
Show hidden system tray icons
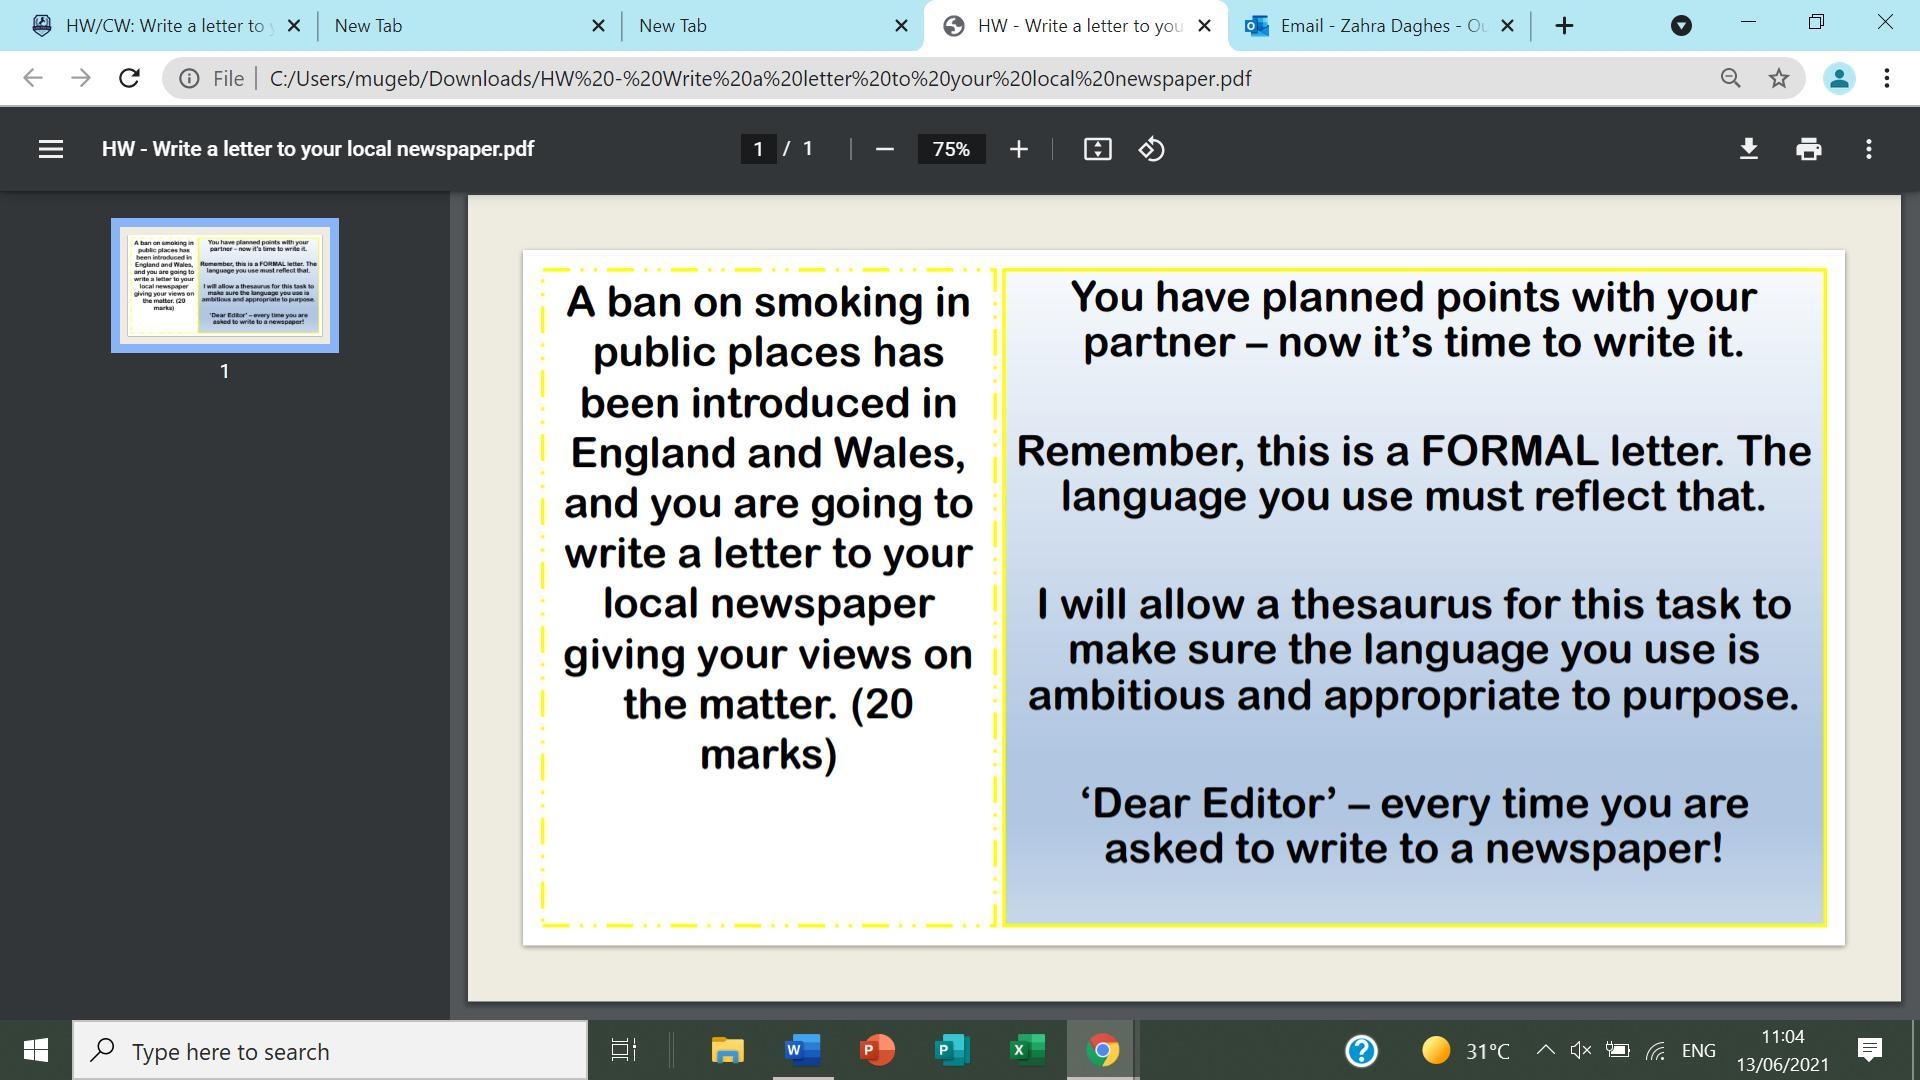(x=1544, y=1050)
